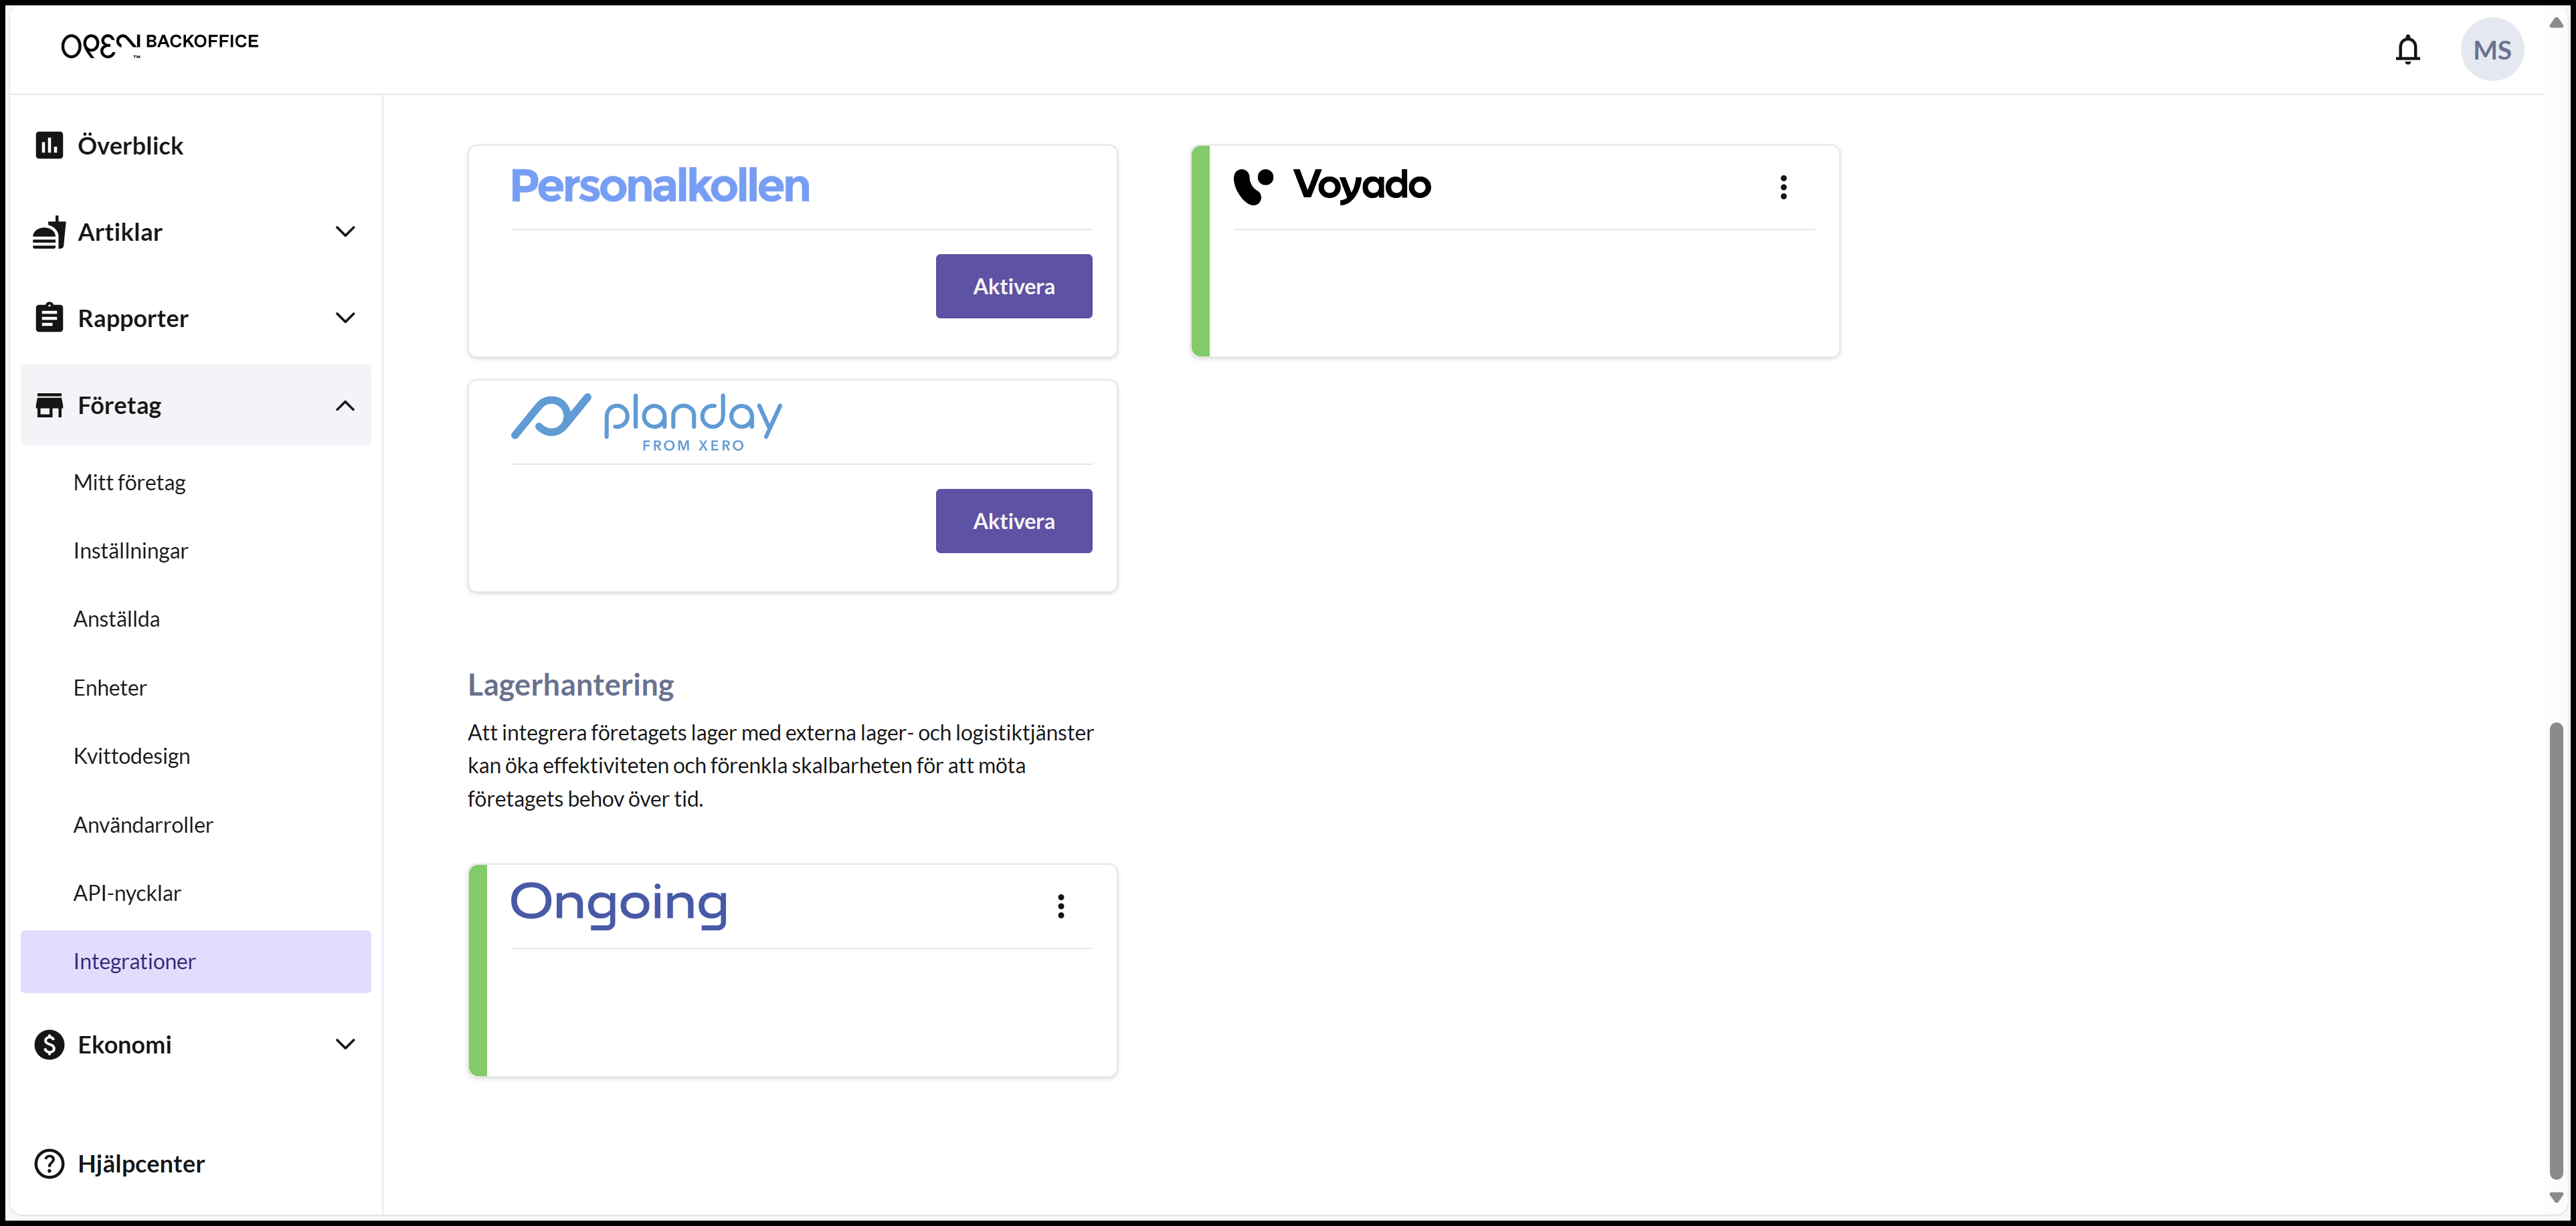The height and width of the screenshot is (1226, 2576).
Task: Click the Hjälpcenter question mark icon
Action: [x=49, y=1163]
